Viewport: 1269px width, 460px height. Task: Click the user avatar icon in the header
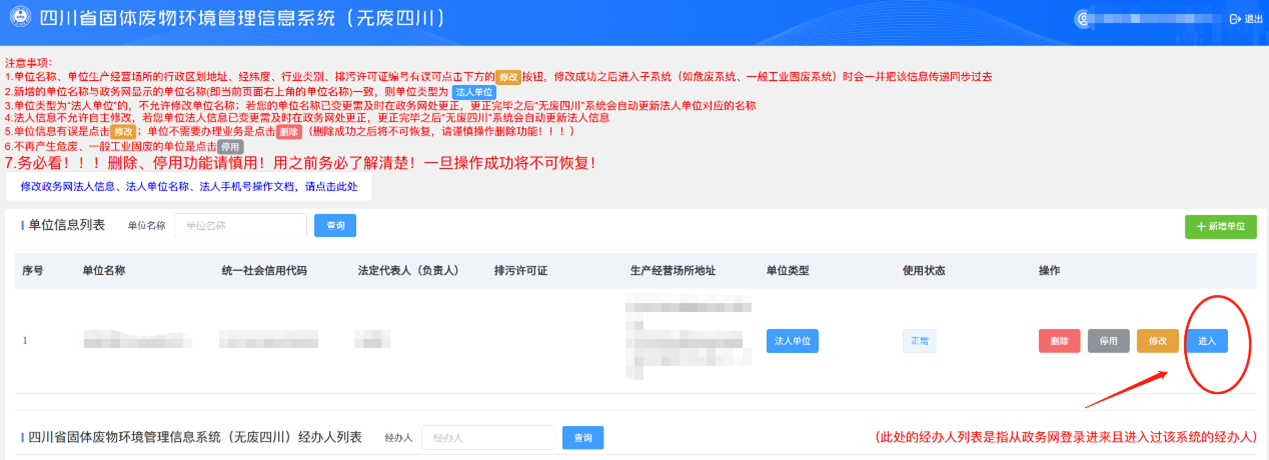[x=1082, y=19]
